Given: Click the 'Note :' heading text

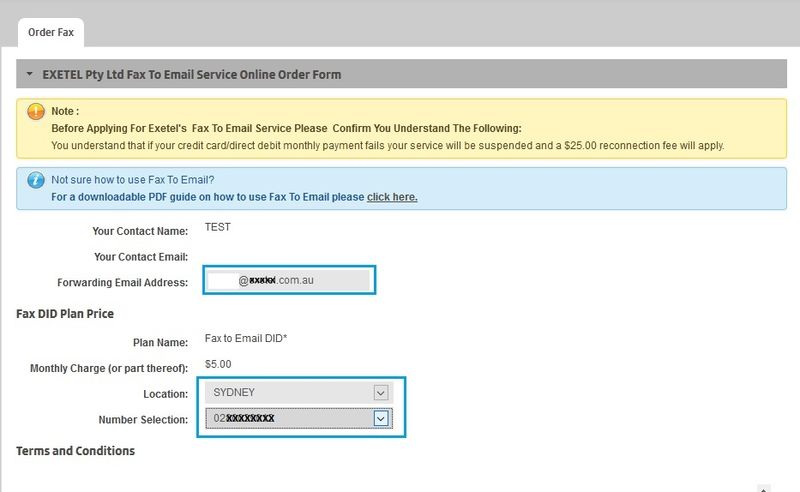Looking at the screenshot, I should [x=65, y=111].
